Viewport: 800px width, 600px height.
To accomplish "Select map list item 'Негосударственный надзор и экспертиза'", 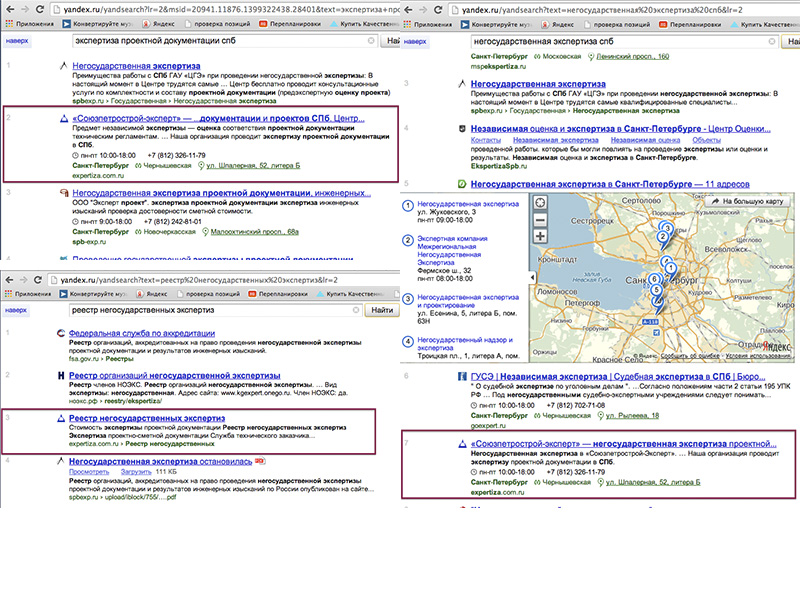I will pos(465,343).
